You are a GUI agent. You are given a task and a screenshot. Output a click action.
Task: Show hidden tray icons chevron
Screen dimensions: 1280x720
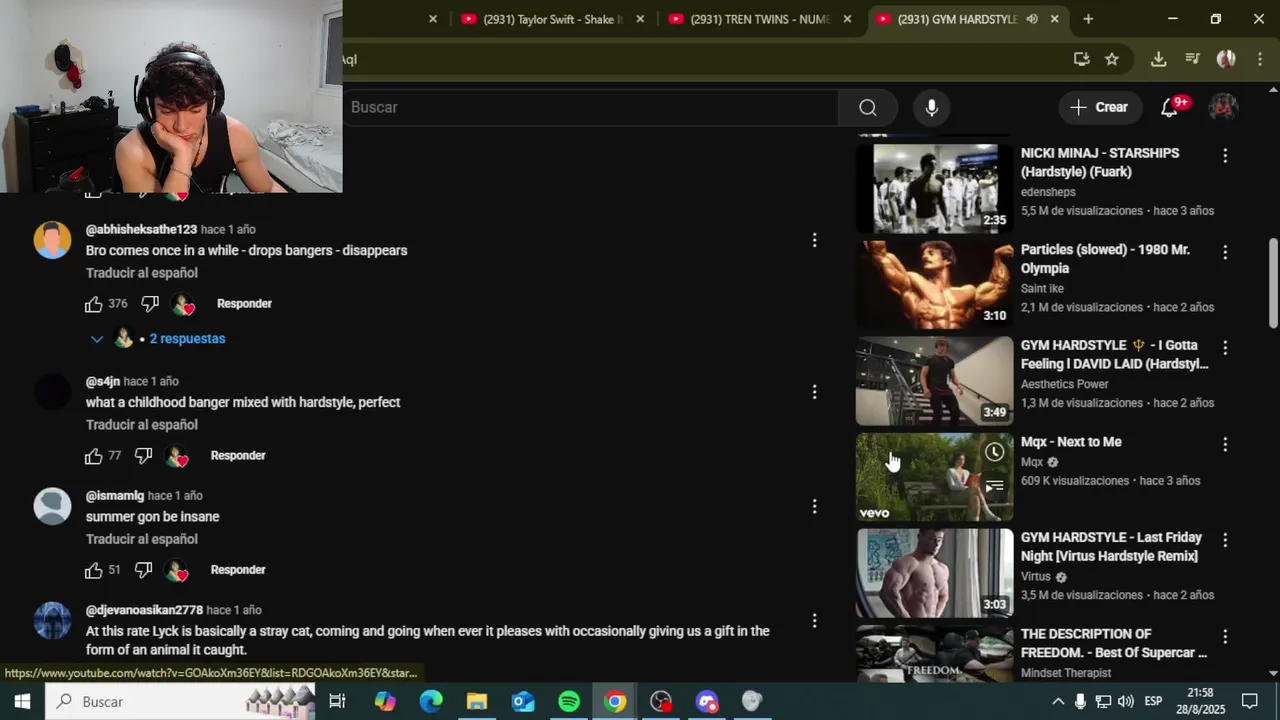(x=1058, y=701)
